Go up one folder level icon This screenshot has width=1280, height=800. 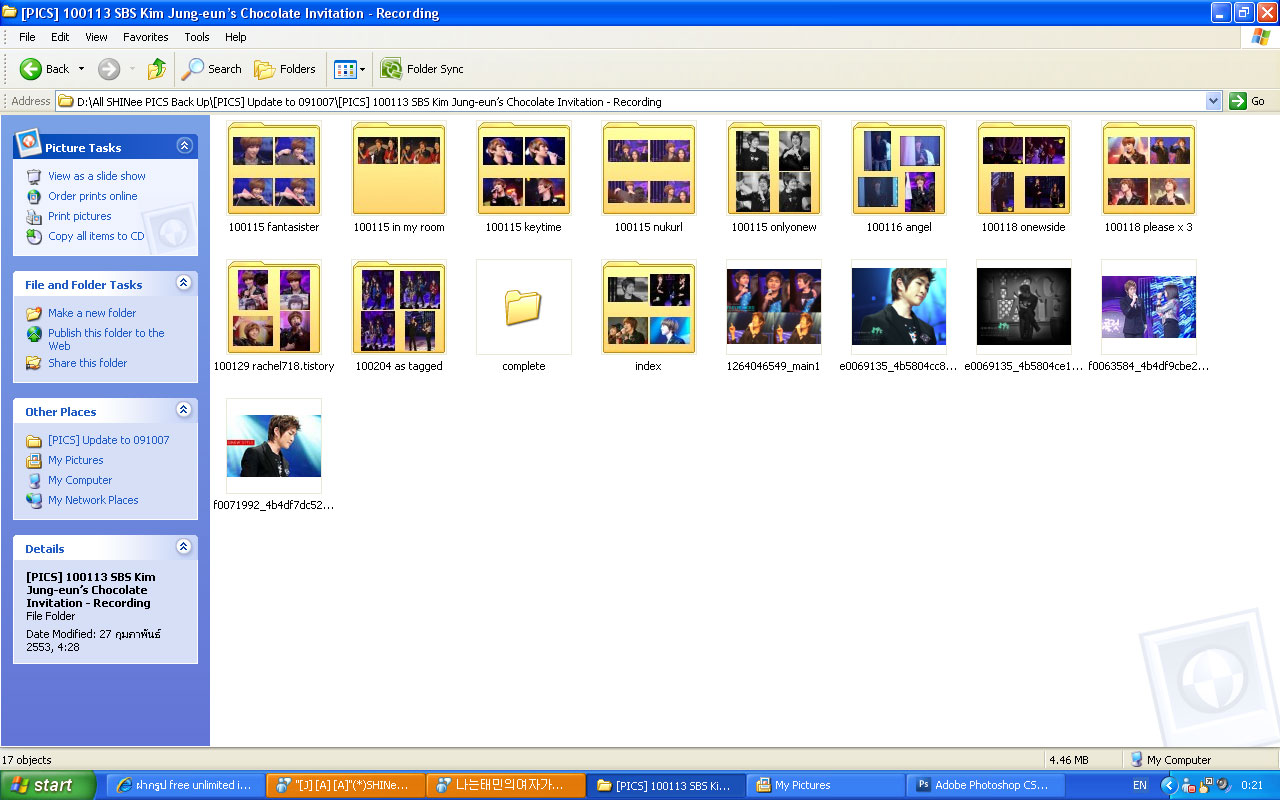click(x=157, y=69)
